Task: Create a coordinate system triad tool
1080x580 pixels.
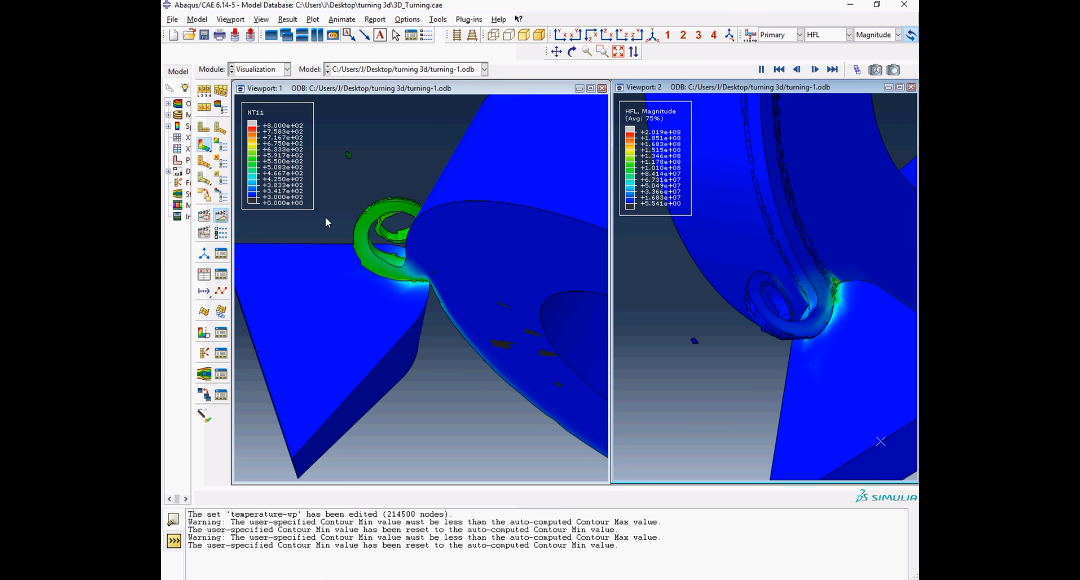Action: pos(204,254)
